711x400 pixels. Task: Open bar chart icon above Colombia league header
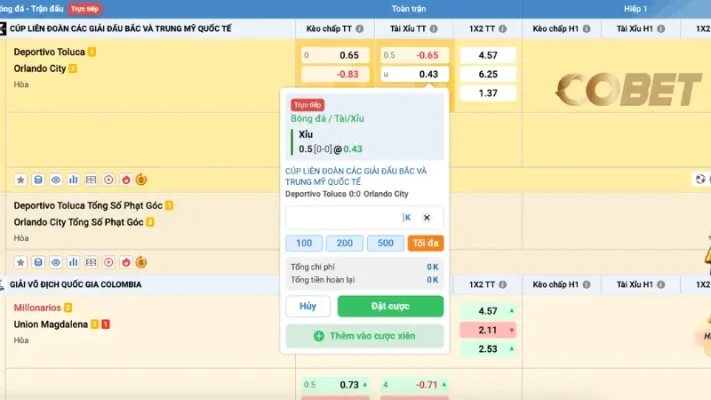click(x=73, y=262)
